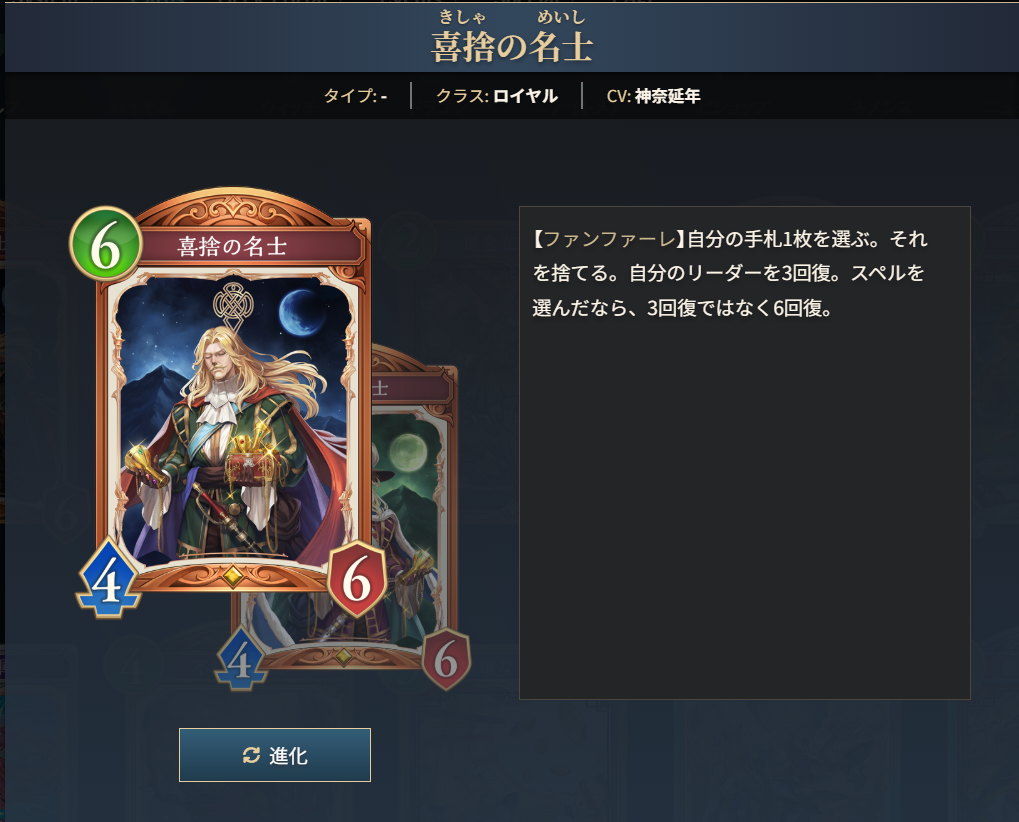Click the red defense 6 shield on front card
Viewport: 1019px width, 822px height.
pos(357,579)
